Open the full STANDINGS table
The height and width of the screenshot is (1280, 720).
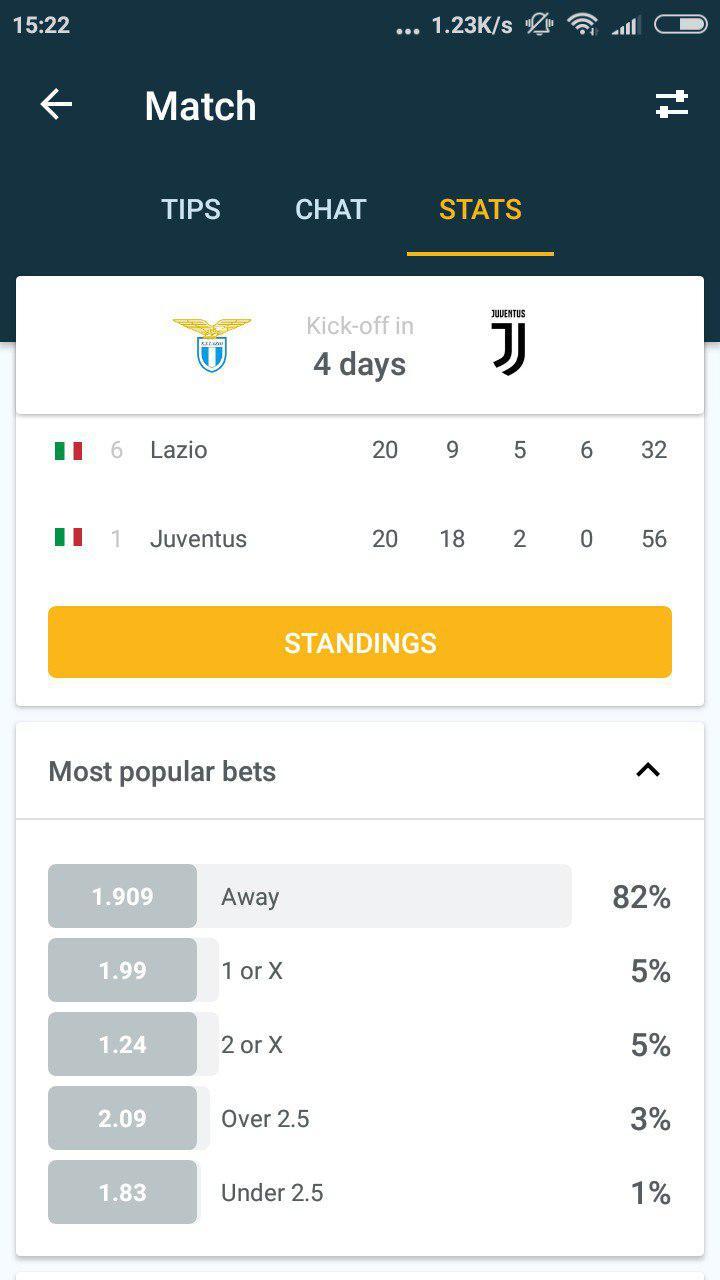360,642
